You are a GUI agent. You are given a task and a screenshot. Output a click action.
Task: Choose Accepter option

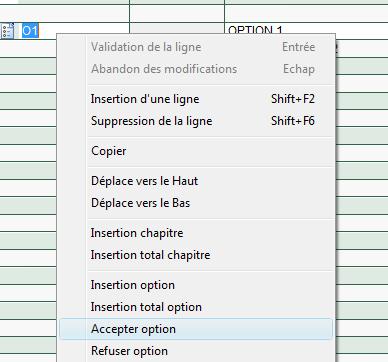pos(196,329)
